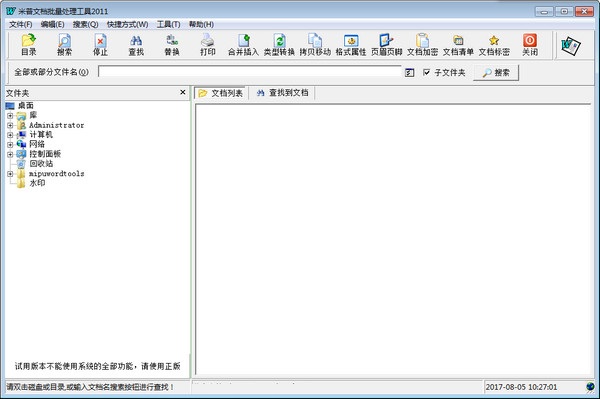Close the 文件夹 folder panel
This screenshot has width=600, height=399.
pyautogui.click(x=183, y=92)
